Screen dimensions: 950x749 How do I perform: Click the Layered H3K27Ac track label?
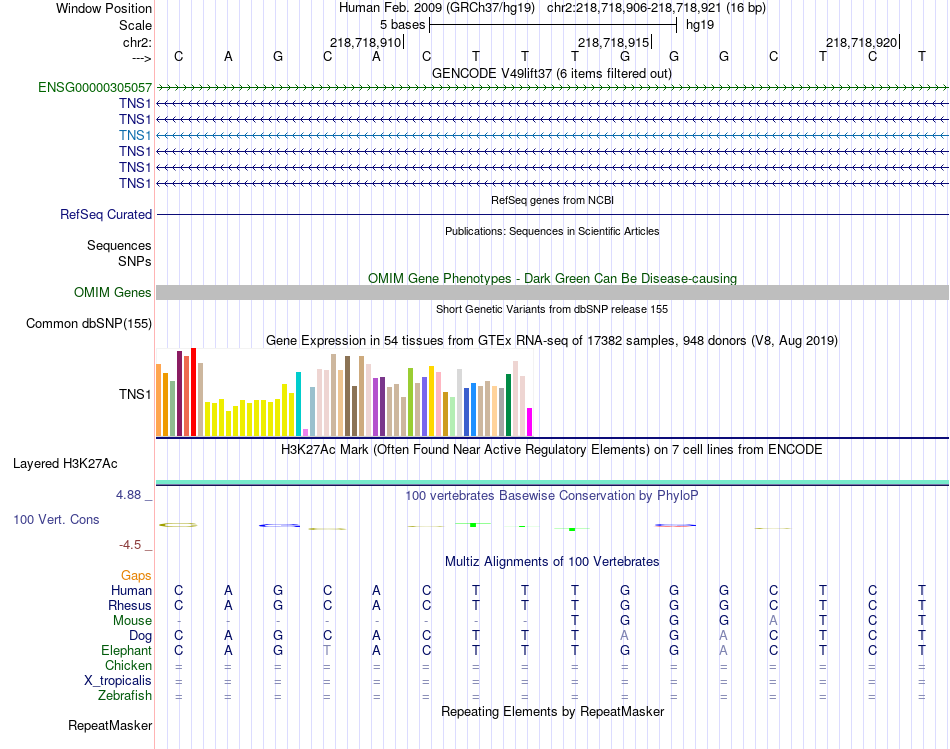tap(65, 464)
